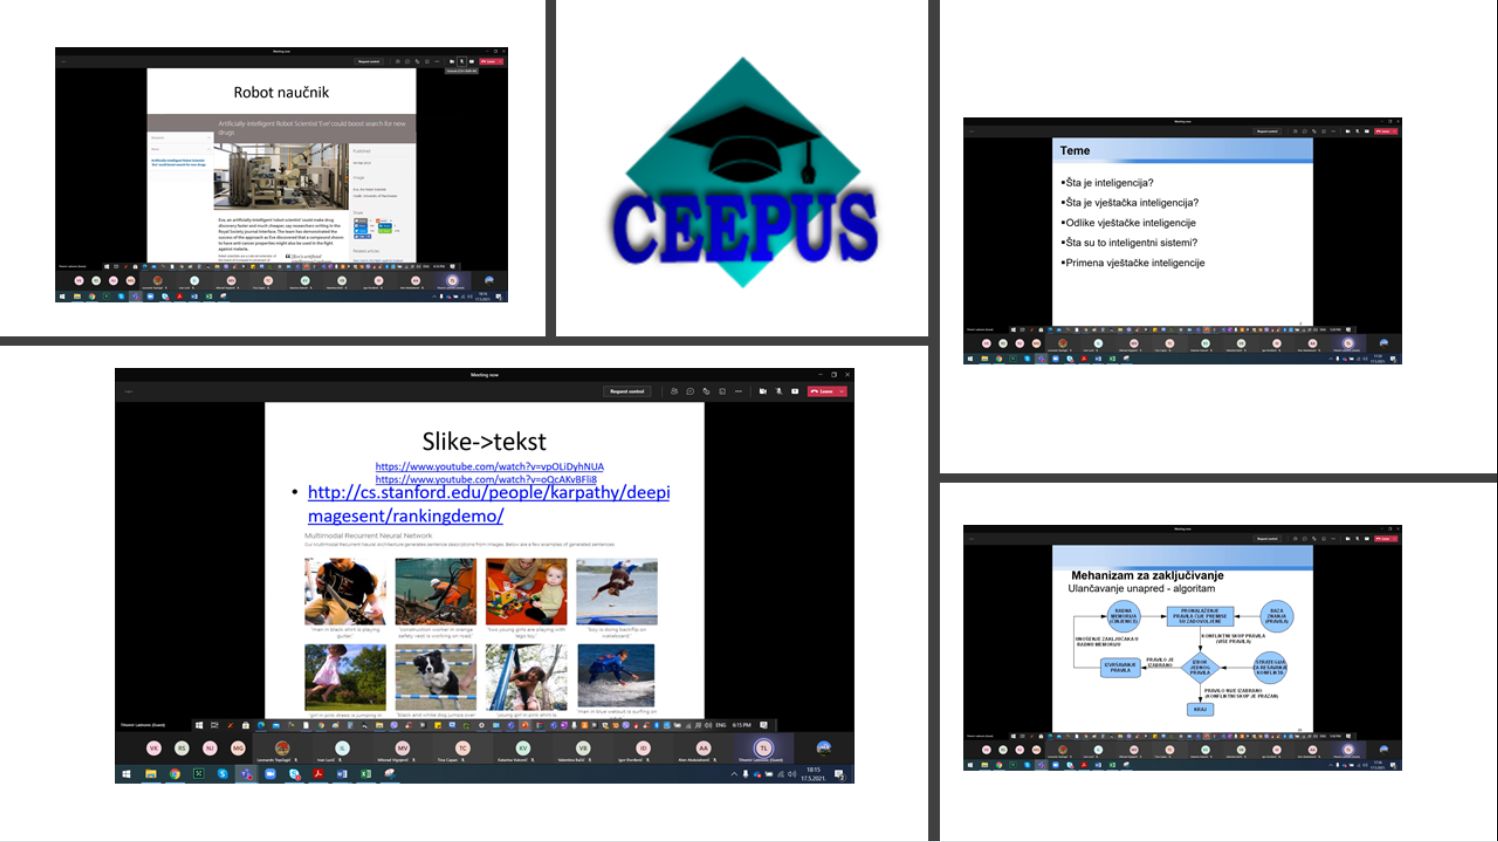
Task: Toggle camera in Slike->tekst meeting toolbar
Action: 762,391
